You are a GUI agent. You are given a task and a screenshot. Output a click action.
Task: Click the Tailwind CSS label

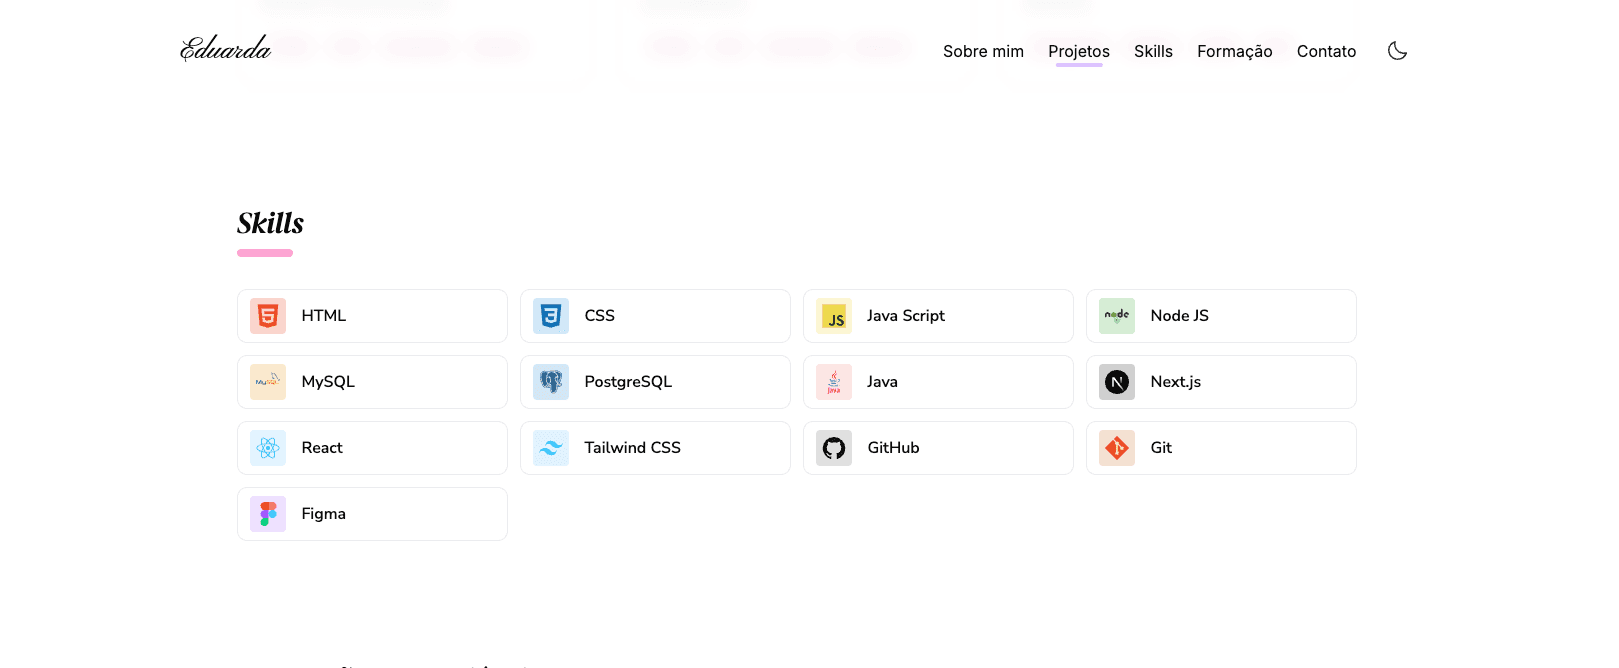(633, 448)
